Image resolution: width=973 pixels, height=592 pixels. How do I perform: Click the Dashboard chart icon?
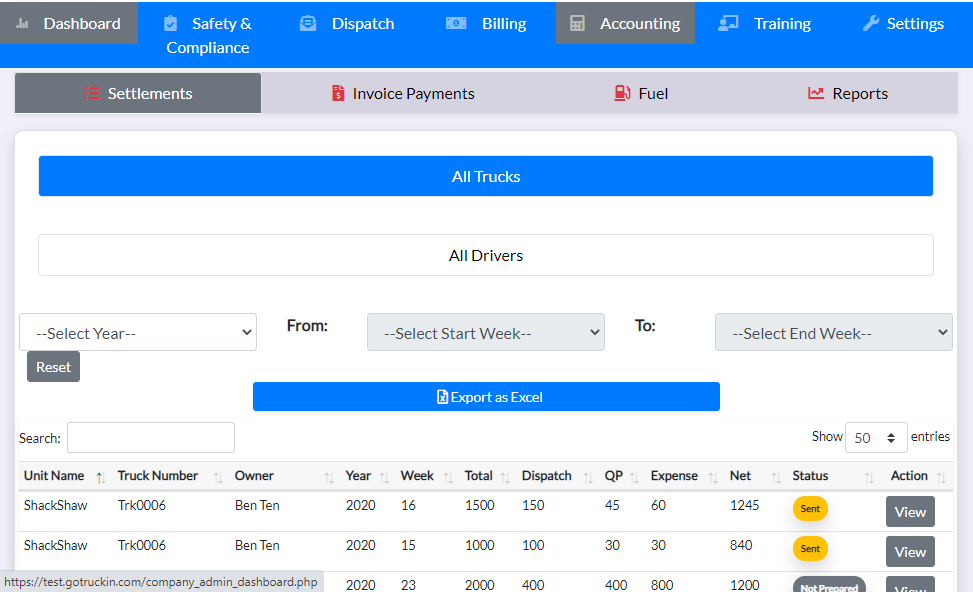(x=23, y=23)
